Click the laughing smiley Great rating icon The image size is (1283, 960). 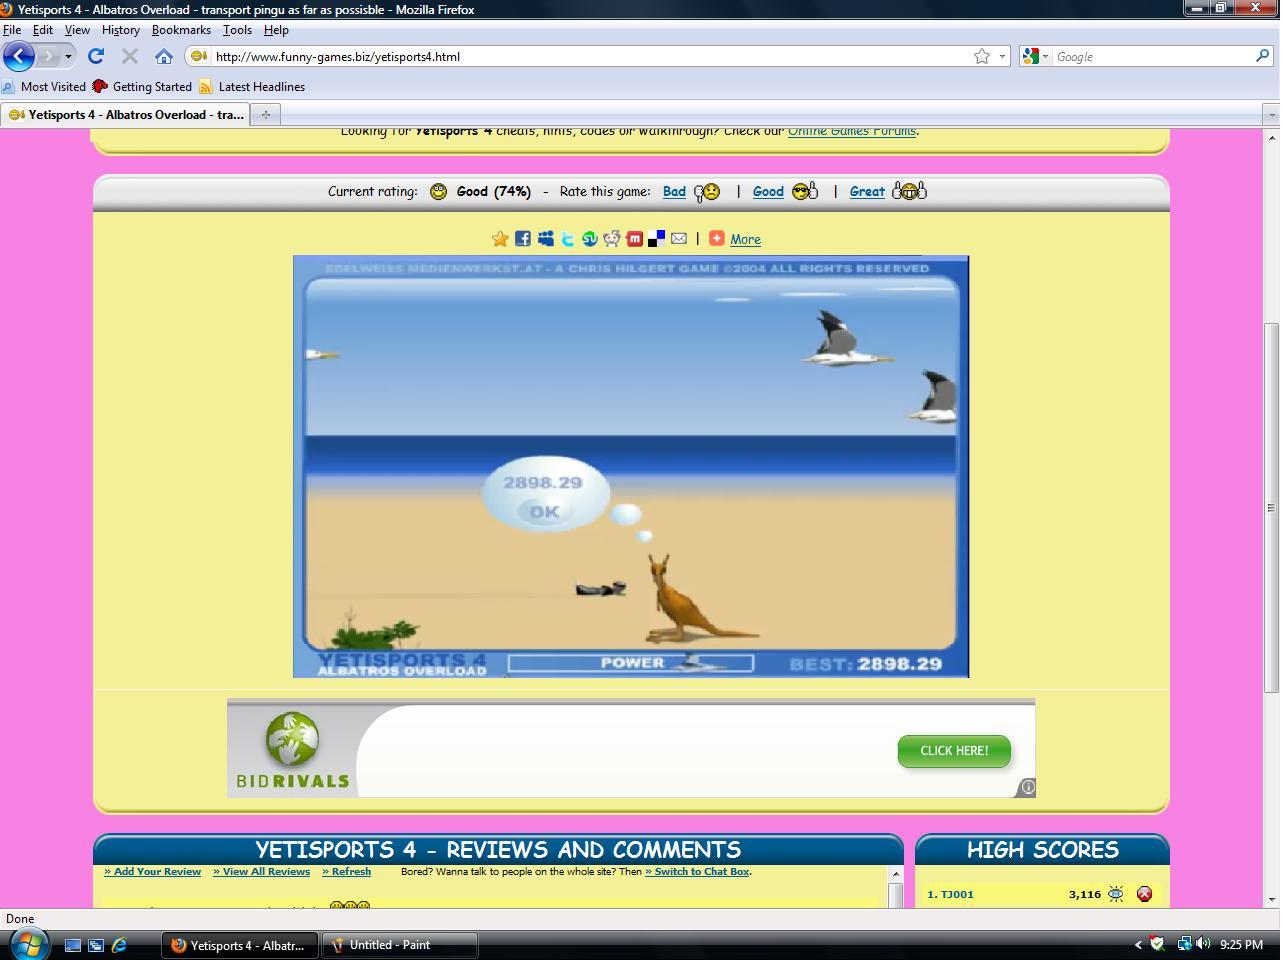tap(909, 191)
